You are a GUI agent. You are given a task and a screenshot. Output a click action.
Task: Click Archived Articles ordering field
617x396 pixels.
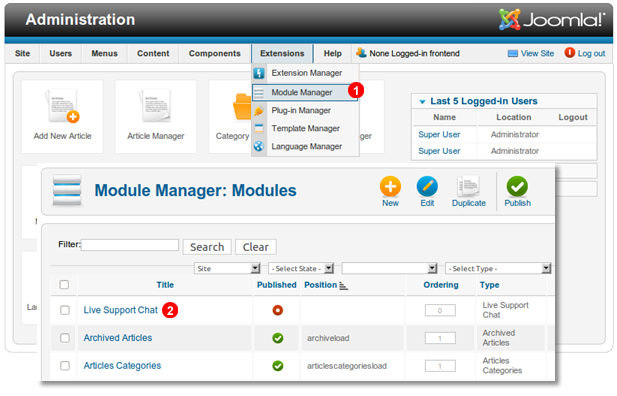pyautogui.click(x=440, y=338)
